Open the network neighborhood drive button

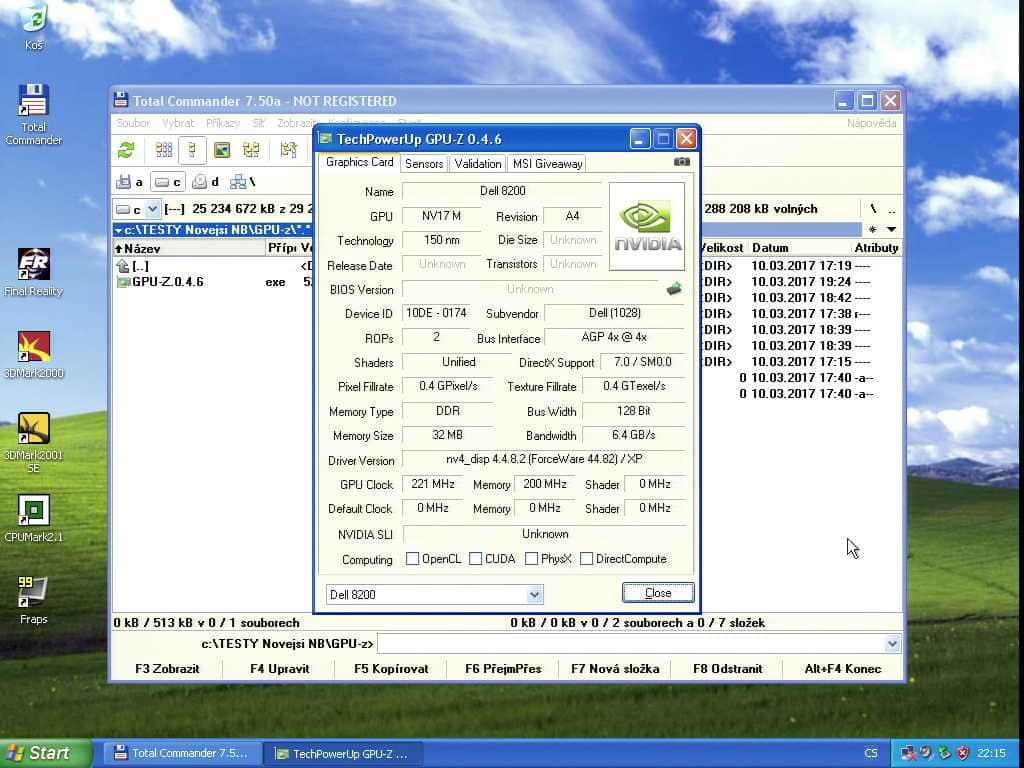(x=242, y=182)
